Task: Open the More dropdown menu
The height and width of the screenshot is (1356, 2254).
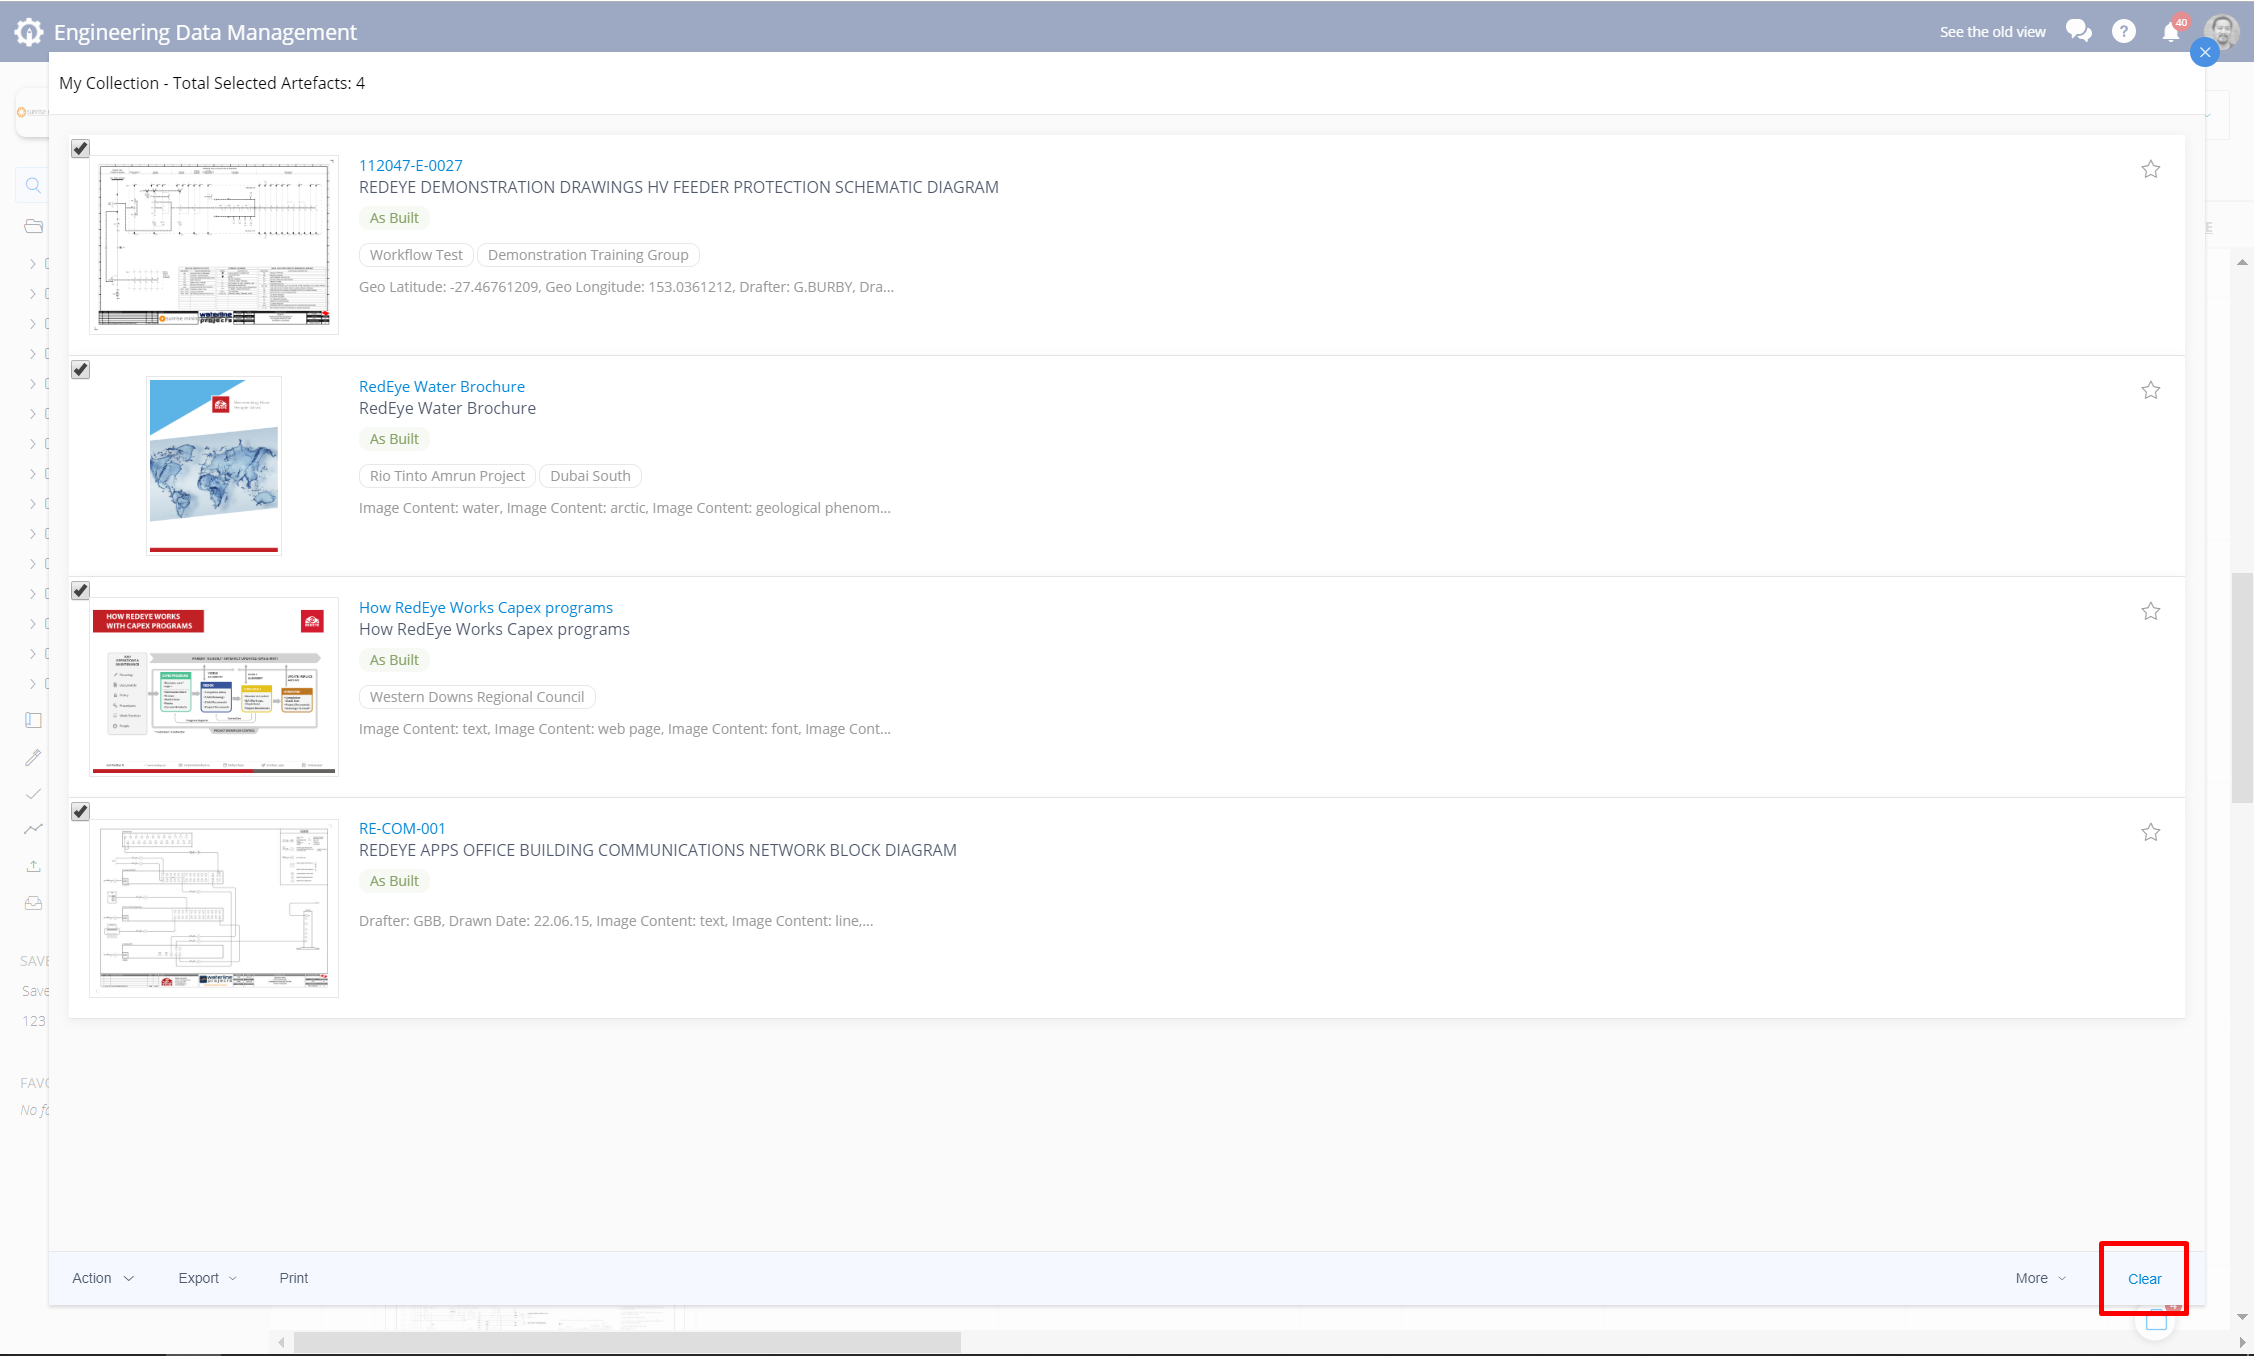Action: point(2041,1278)
